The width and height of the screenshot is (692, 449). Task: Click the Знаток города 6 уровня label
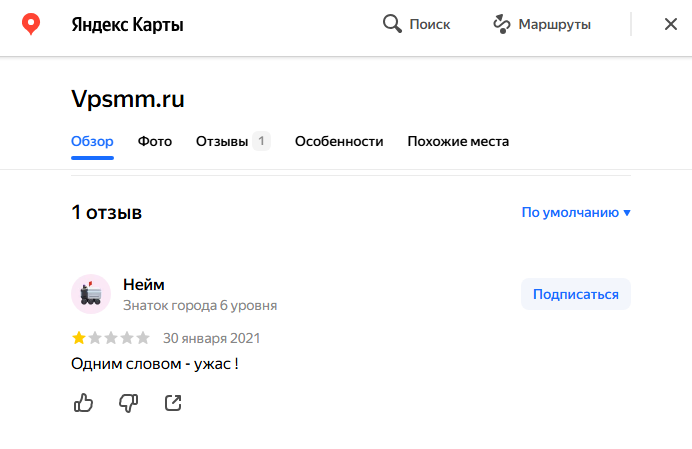[200, 306]
